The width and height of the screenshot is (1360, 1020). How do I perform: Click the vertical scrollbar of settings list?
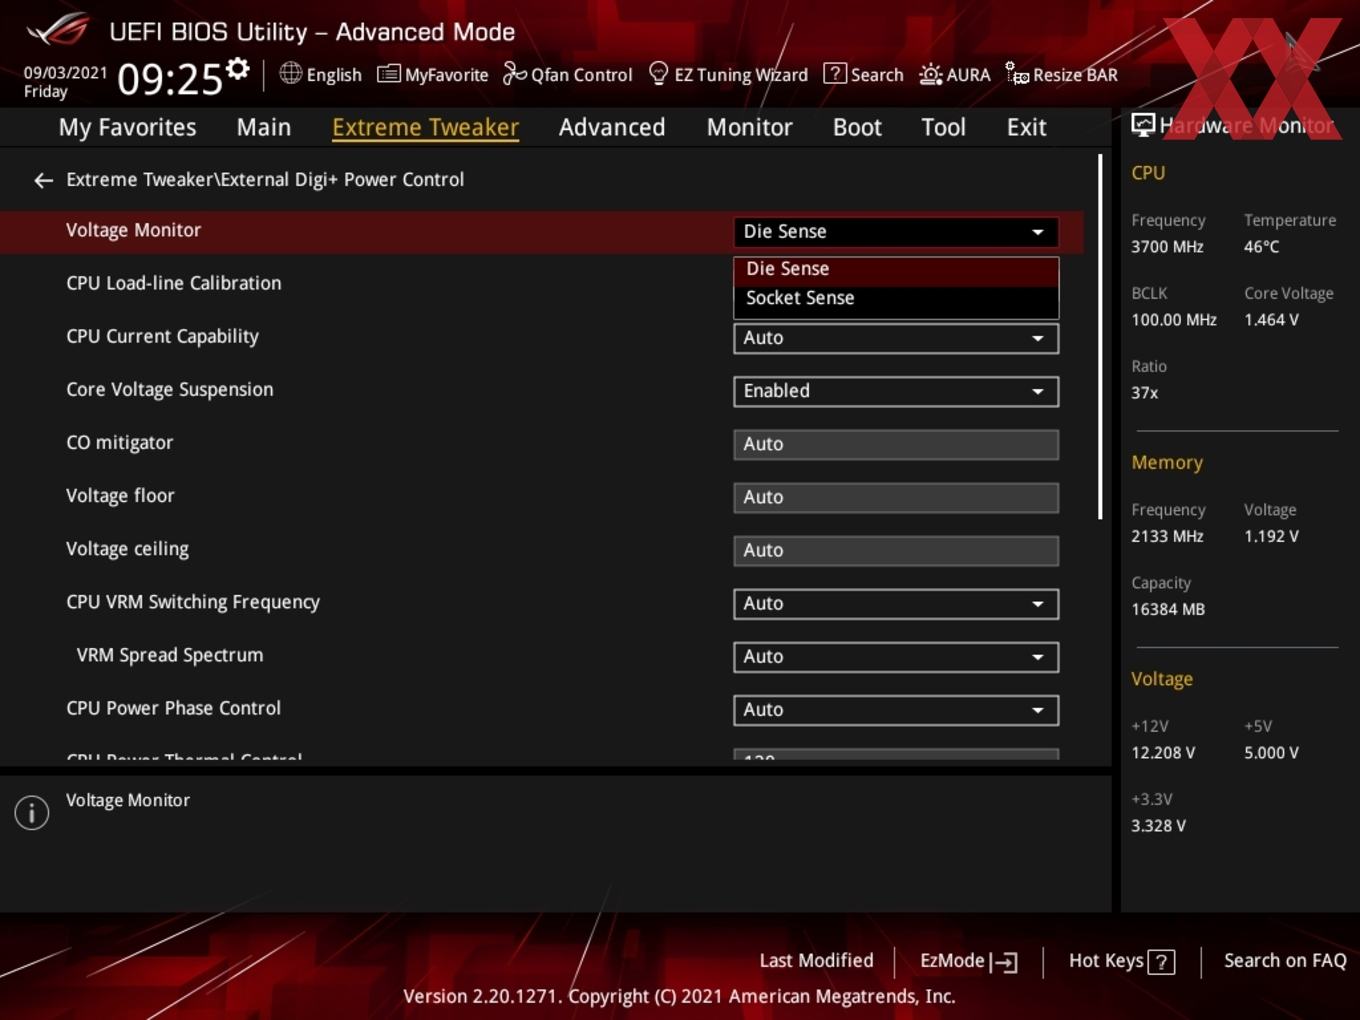tap(1100, 336)
